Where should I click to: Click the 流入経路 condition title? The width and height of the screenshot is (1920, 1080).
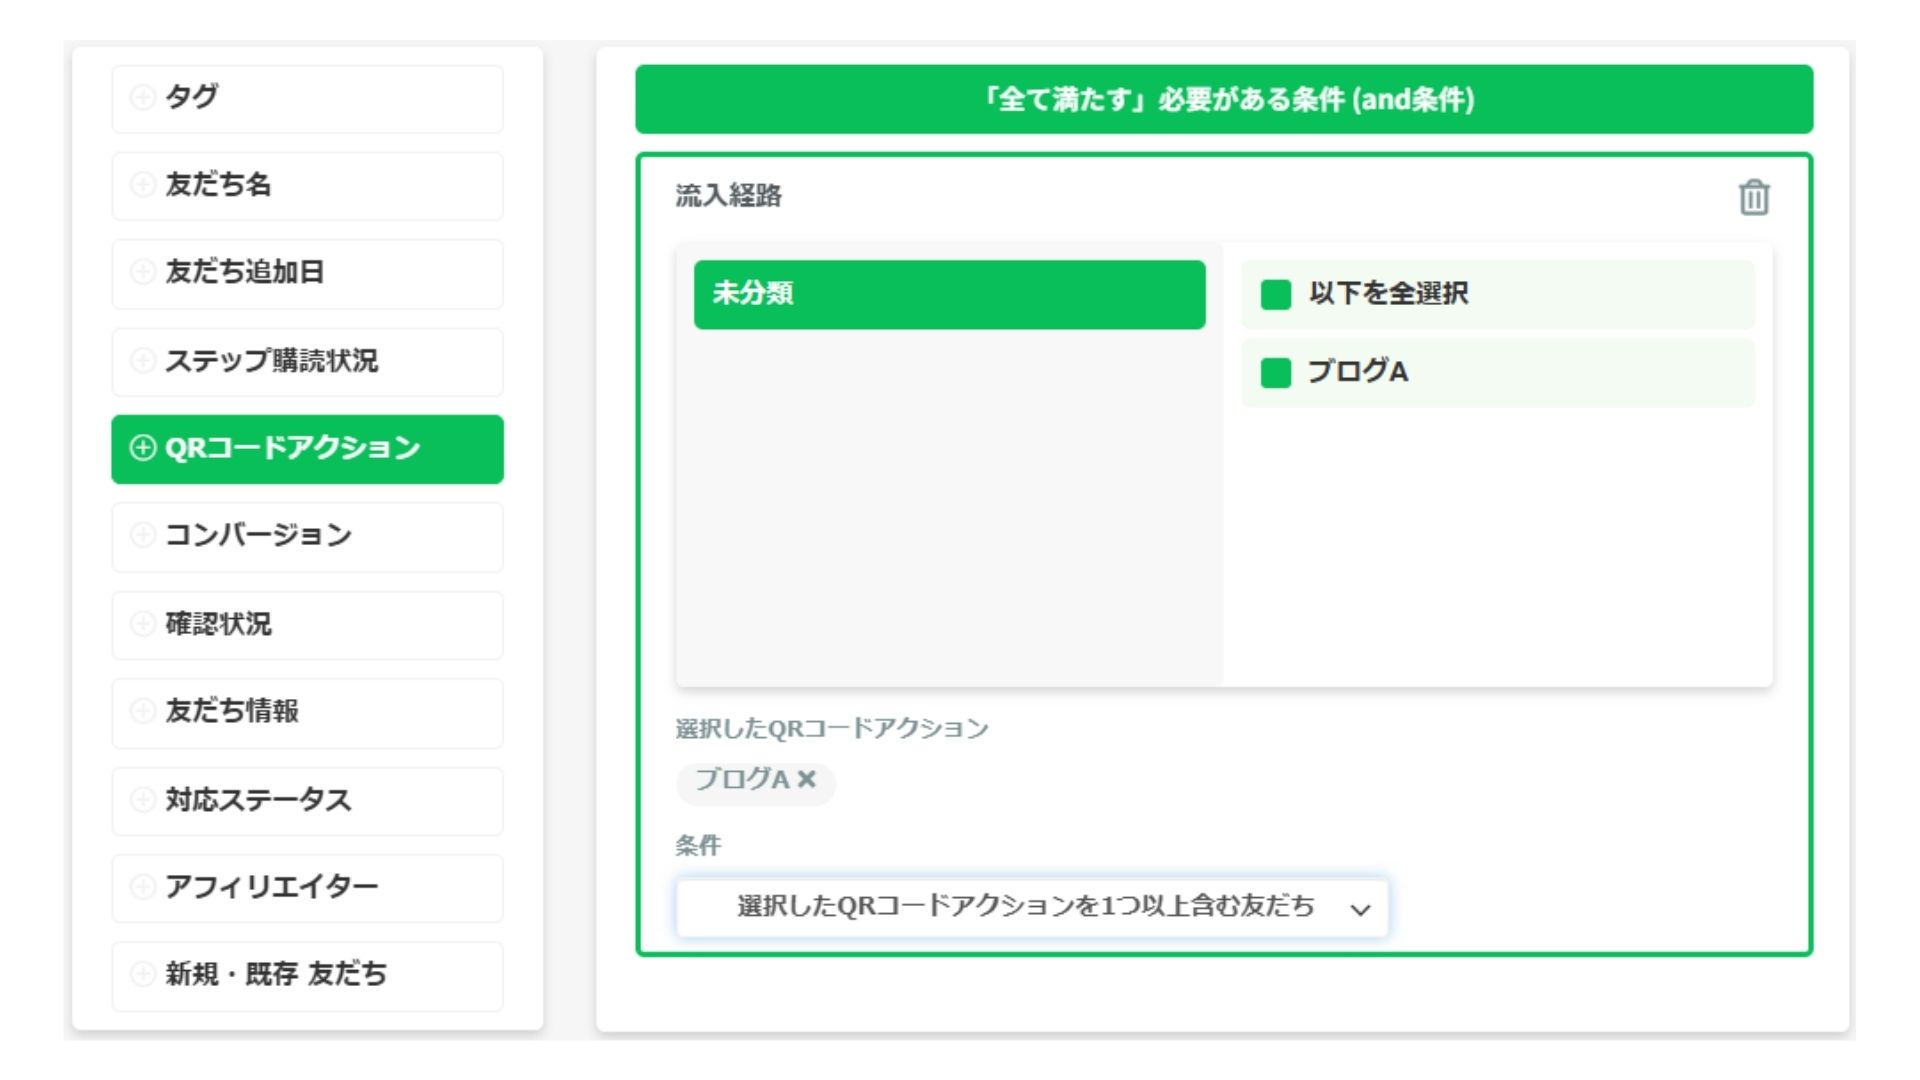(728, 196)
